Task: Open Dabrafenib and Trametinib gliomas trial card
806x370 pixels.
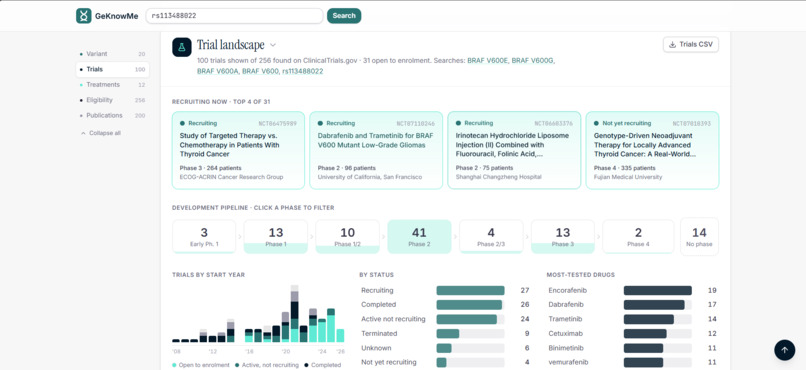Action: click(376, 150)
